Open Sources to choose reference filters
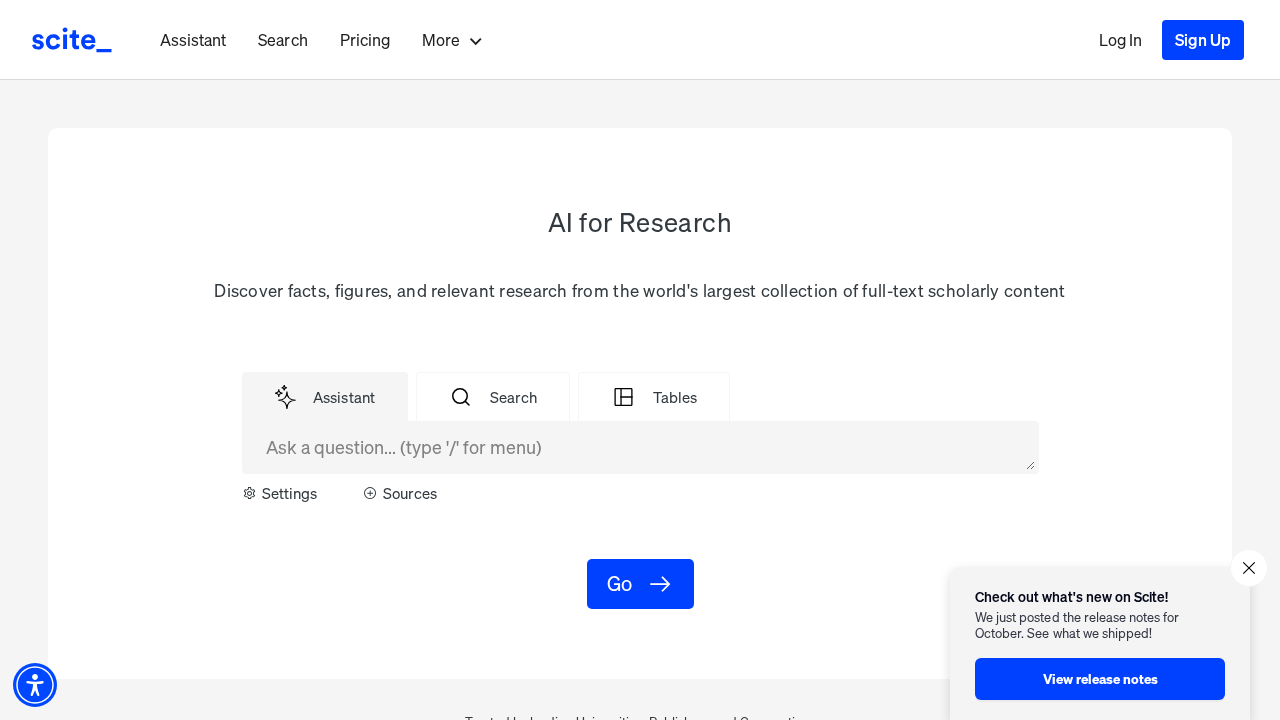1280x720 pixels. tap(400, 493)
